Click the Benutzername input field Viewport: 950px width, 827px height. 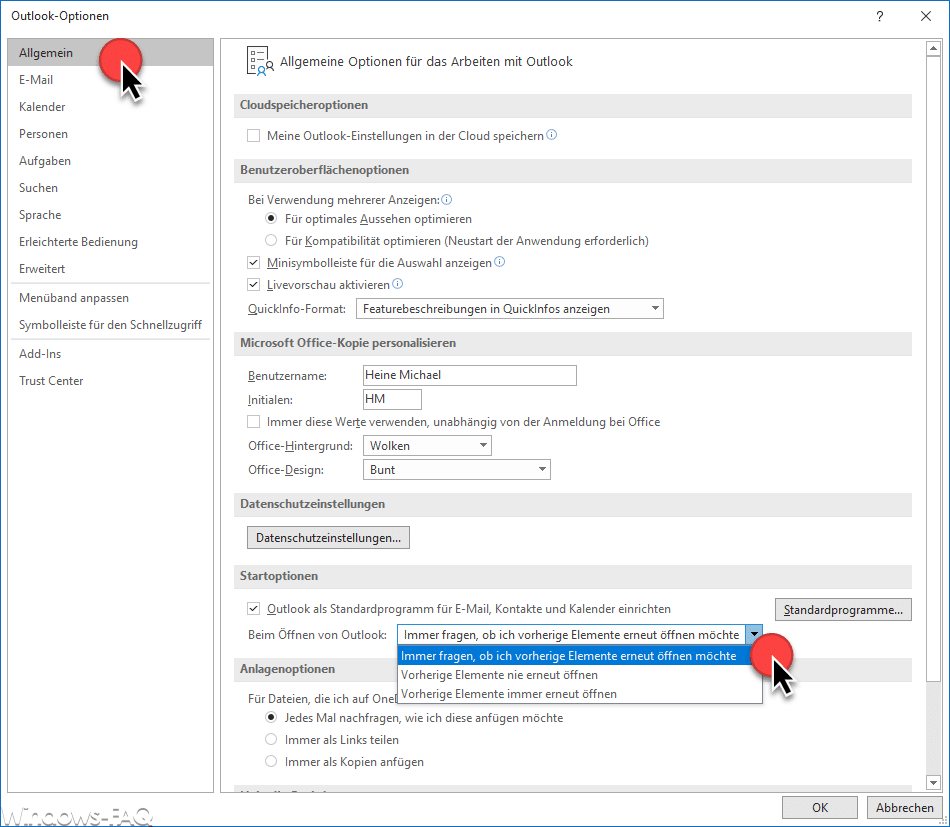coord(470,375)
